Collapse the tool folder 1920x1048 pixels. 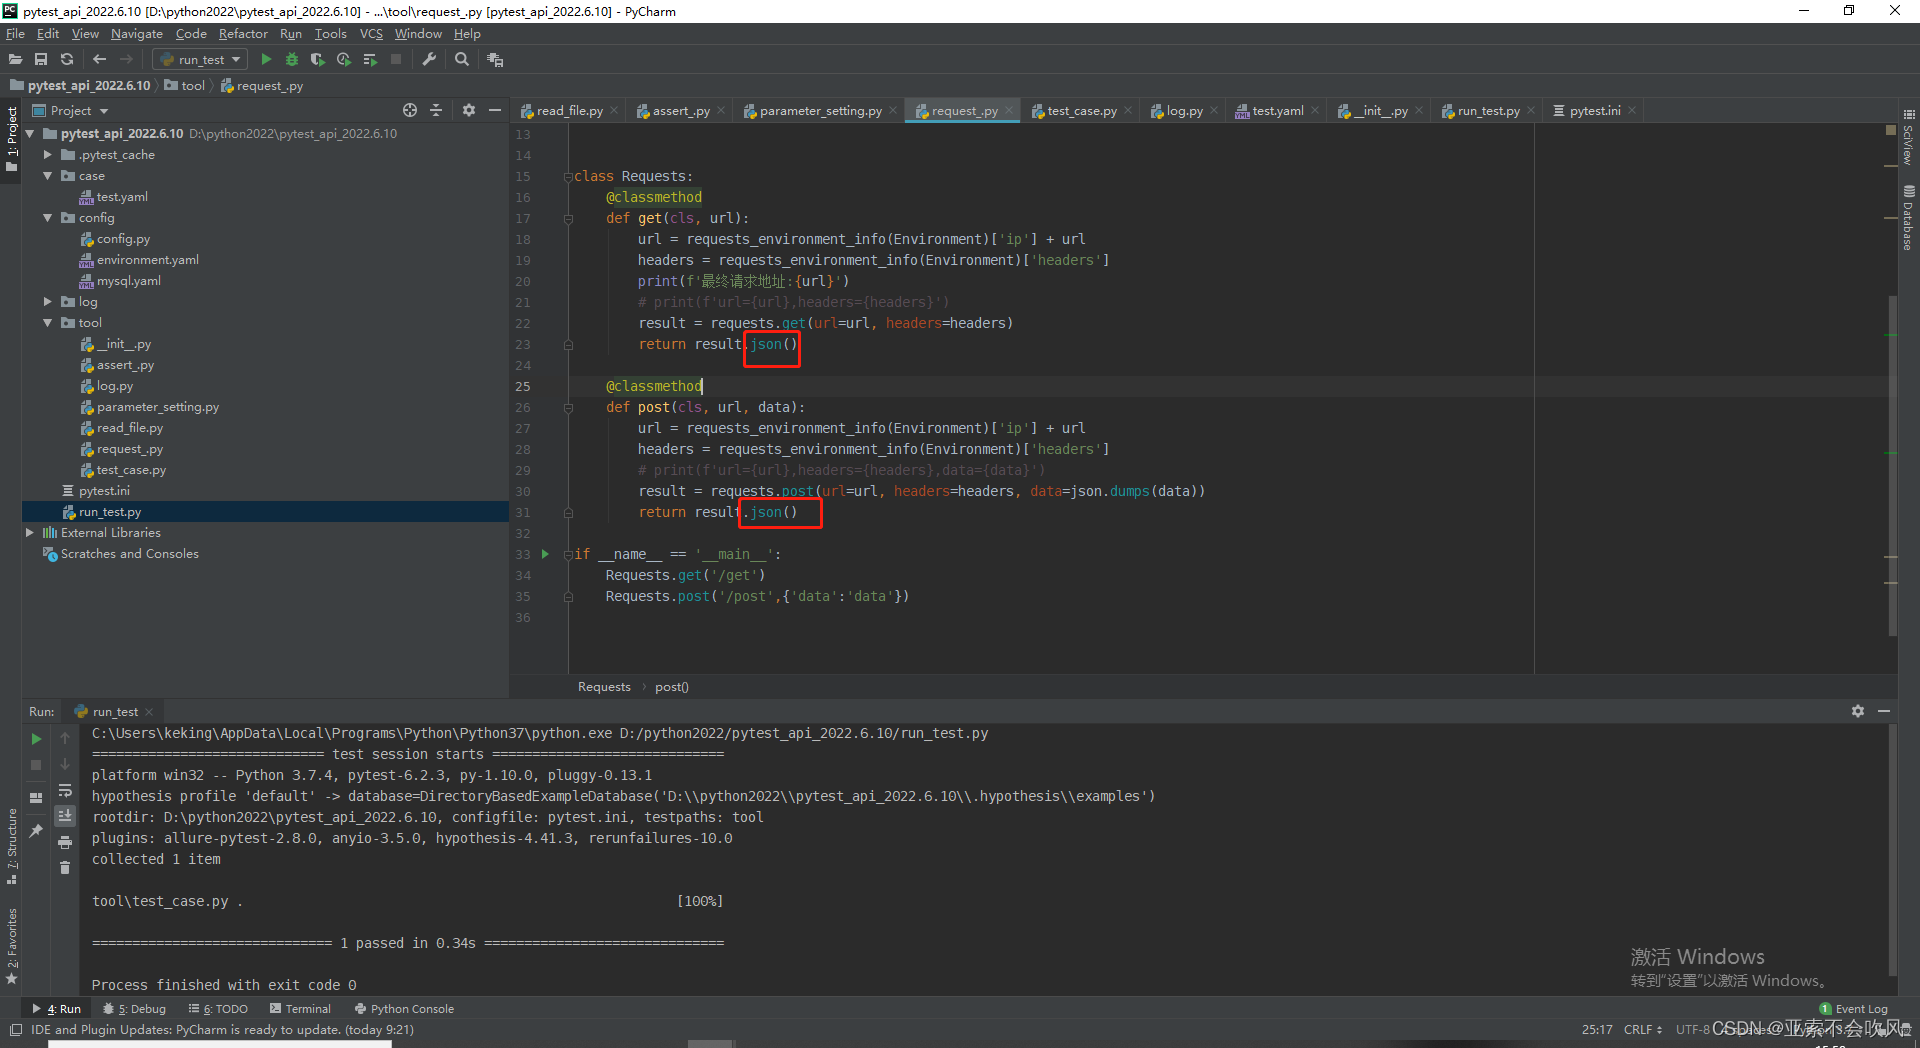tap(48, 323)
